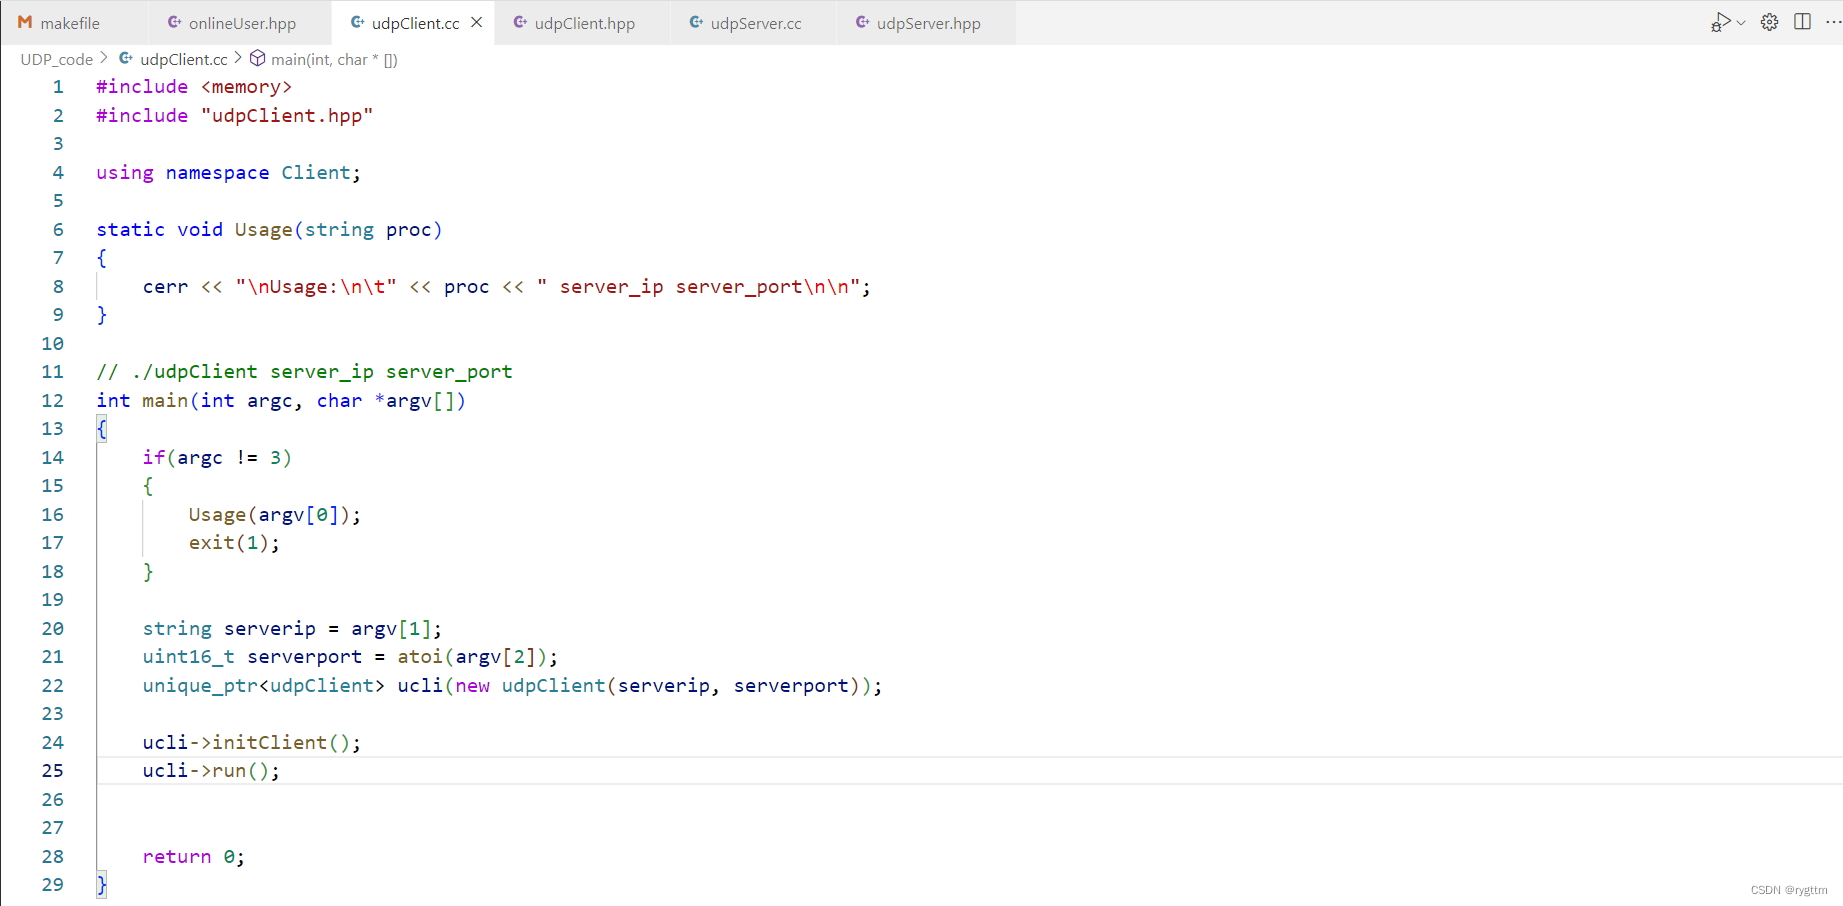Click 'main' in the int main line
The image size is (1843, 906).
point(165,401)
